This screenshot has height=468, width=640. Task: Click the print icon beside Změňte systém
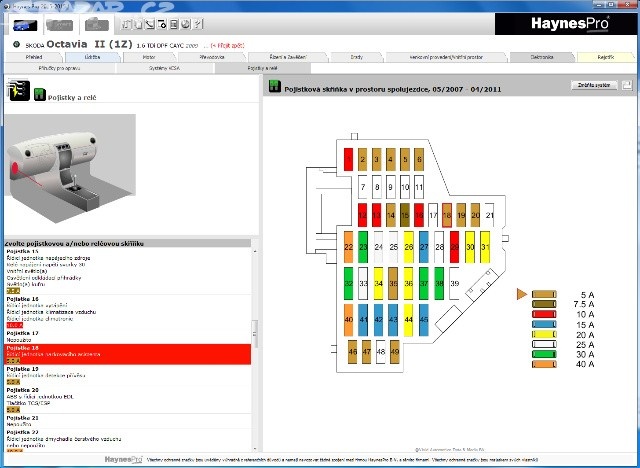coord(627,85)
